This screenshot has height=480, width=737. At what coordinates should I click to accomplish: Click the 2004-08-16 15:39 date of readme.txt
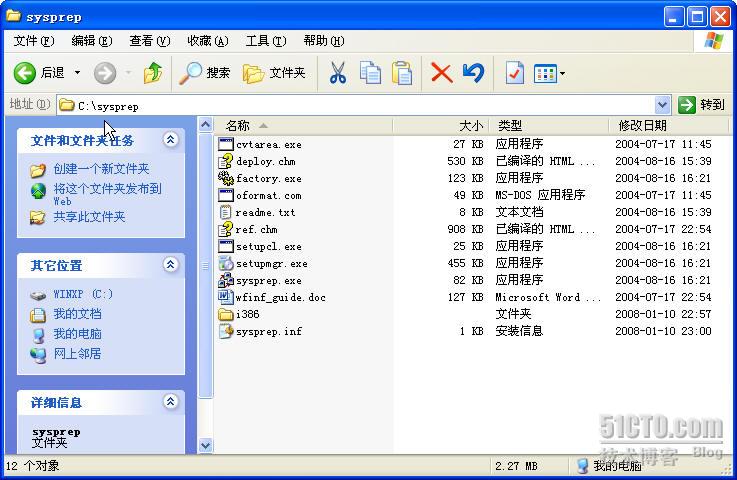(663, 212)
